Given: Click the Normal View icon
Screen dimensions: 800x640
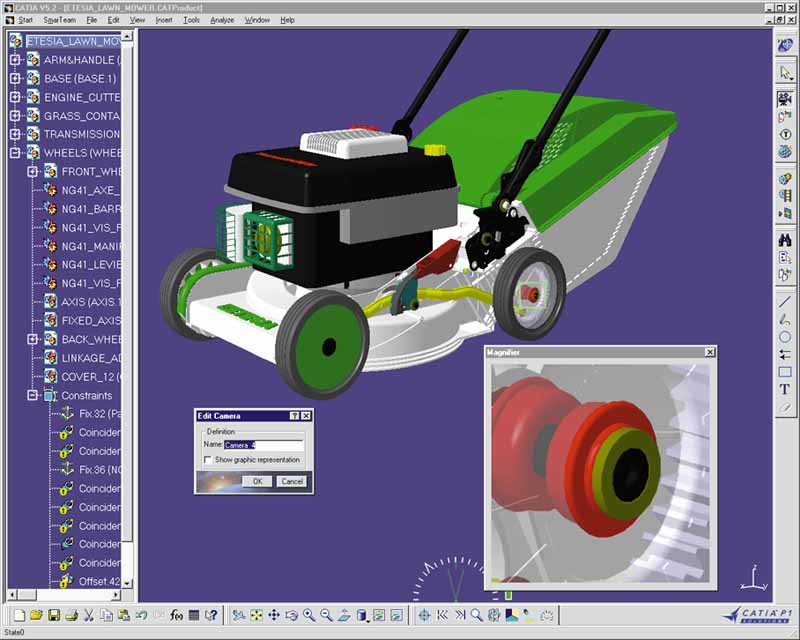Looking at the screenshot, I should tap(344, 615).
